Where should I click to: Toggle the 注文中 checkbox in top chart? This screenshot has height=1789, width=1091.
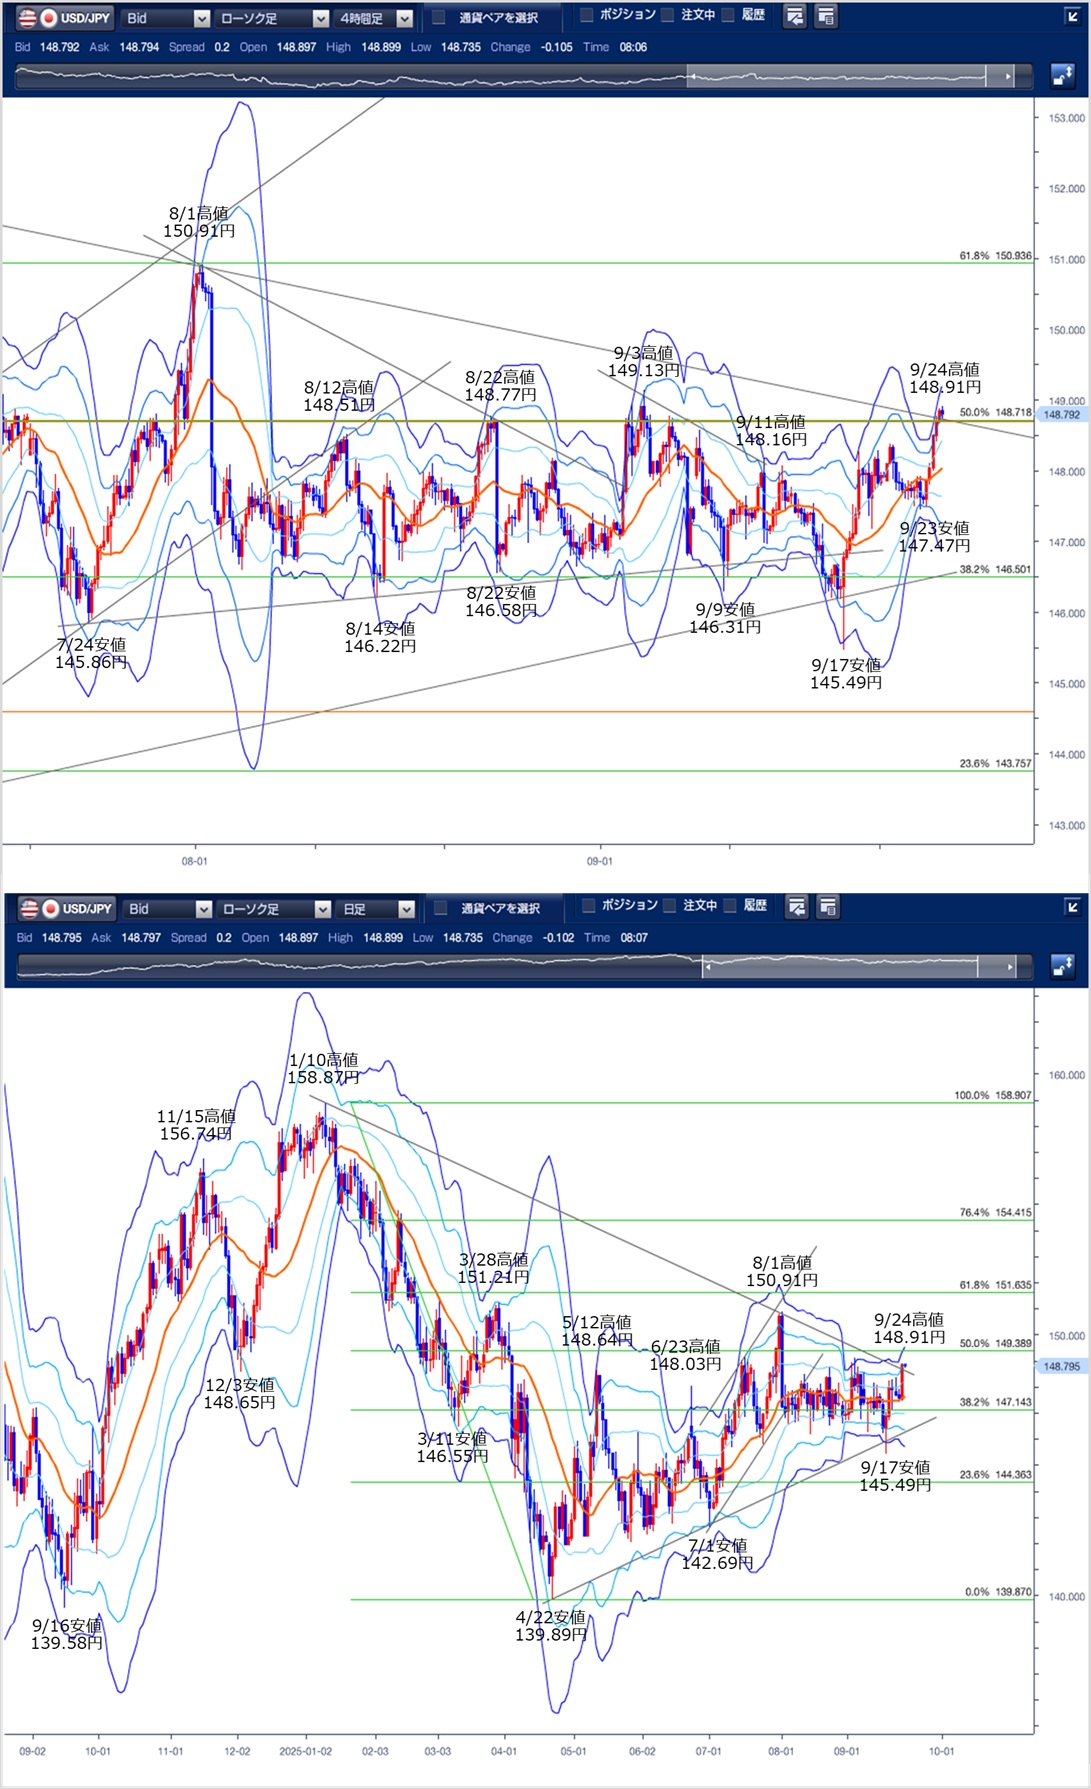tap(668, 15)
